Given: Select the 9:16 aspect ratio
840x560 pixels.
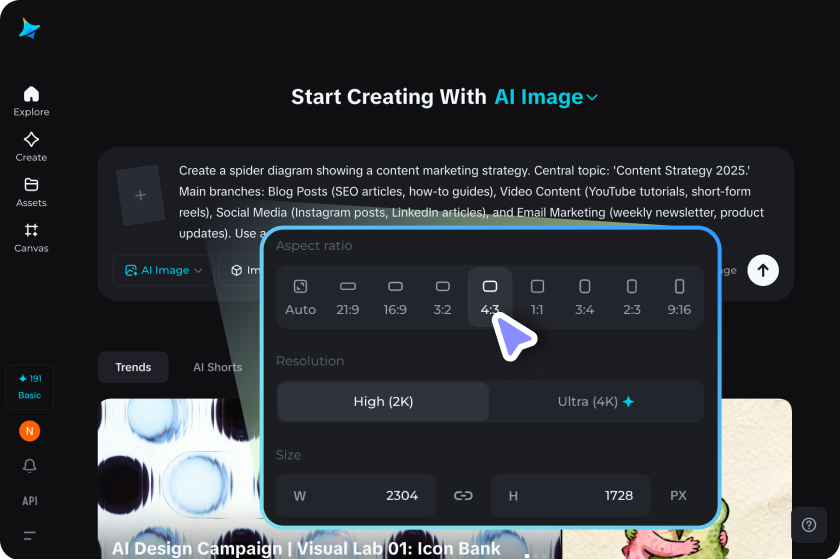Looking at the screenshot, I should pyautogui.click(x=679, y=297).
